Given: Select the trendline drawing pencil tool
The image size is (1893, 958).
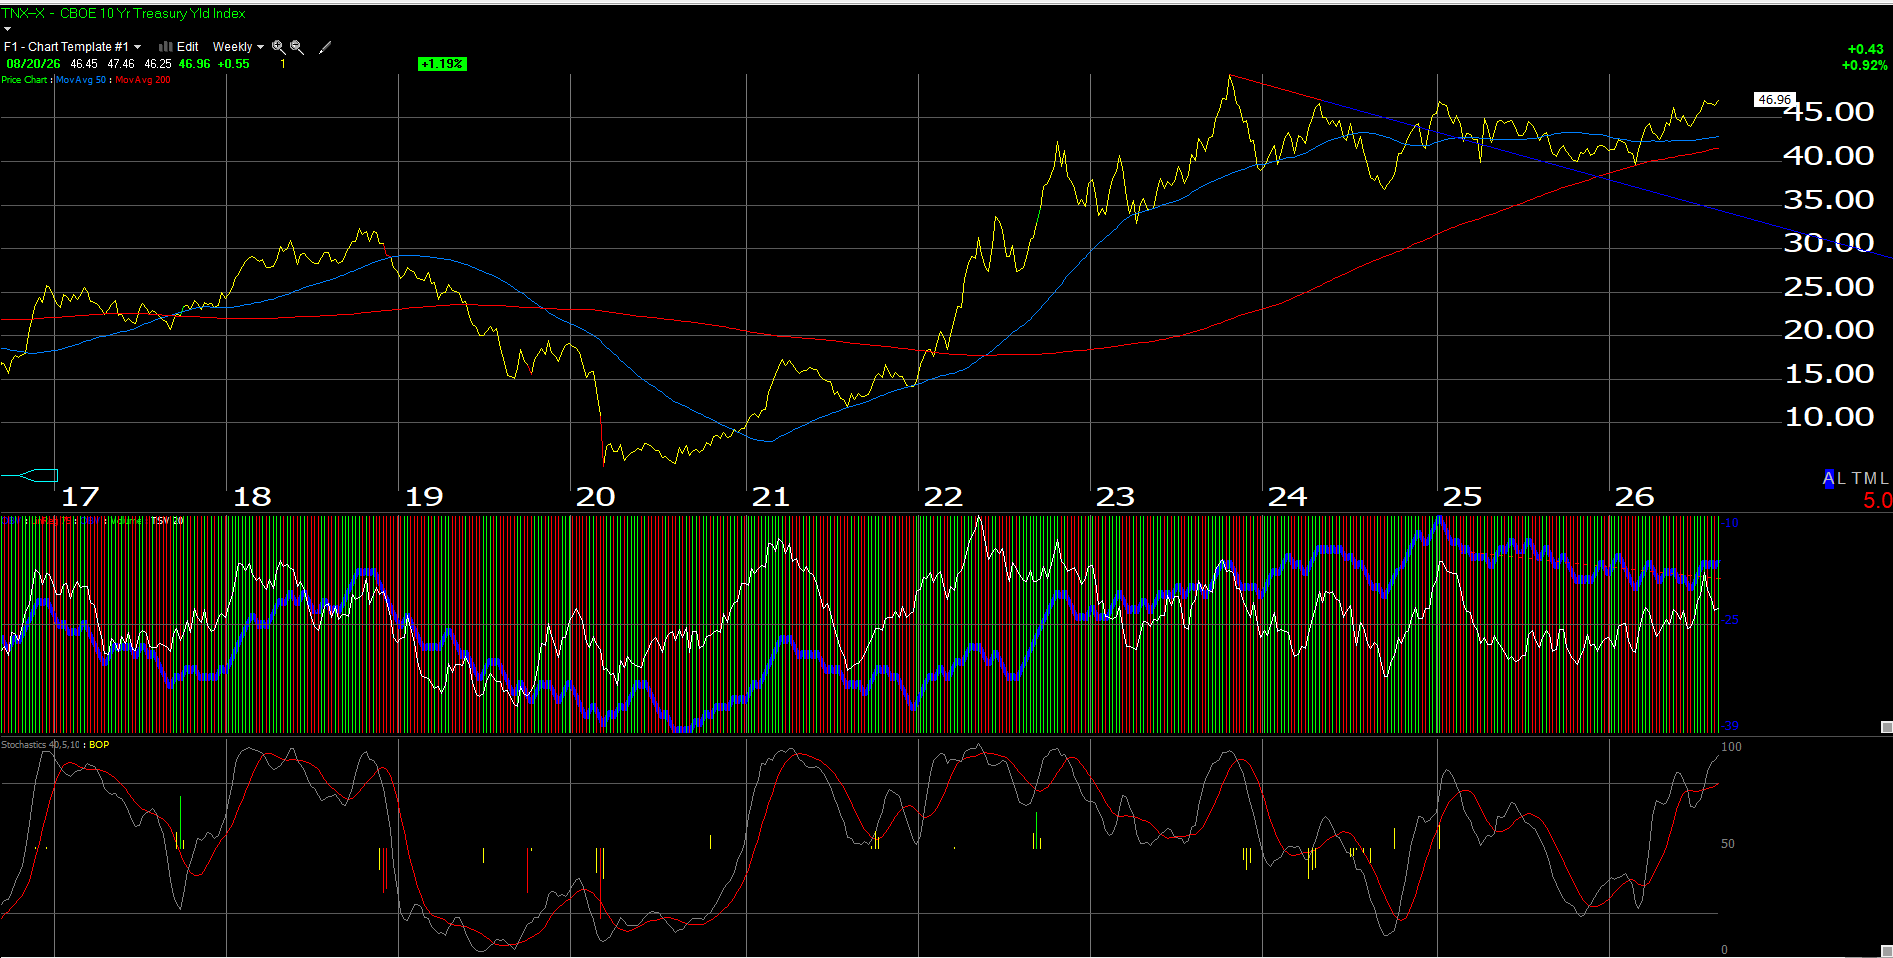Looking at the screenshot, I should (x=324, y=47).
